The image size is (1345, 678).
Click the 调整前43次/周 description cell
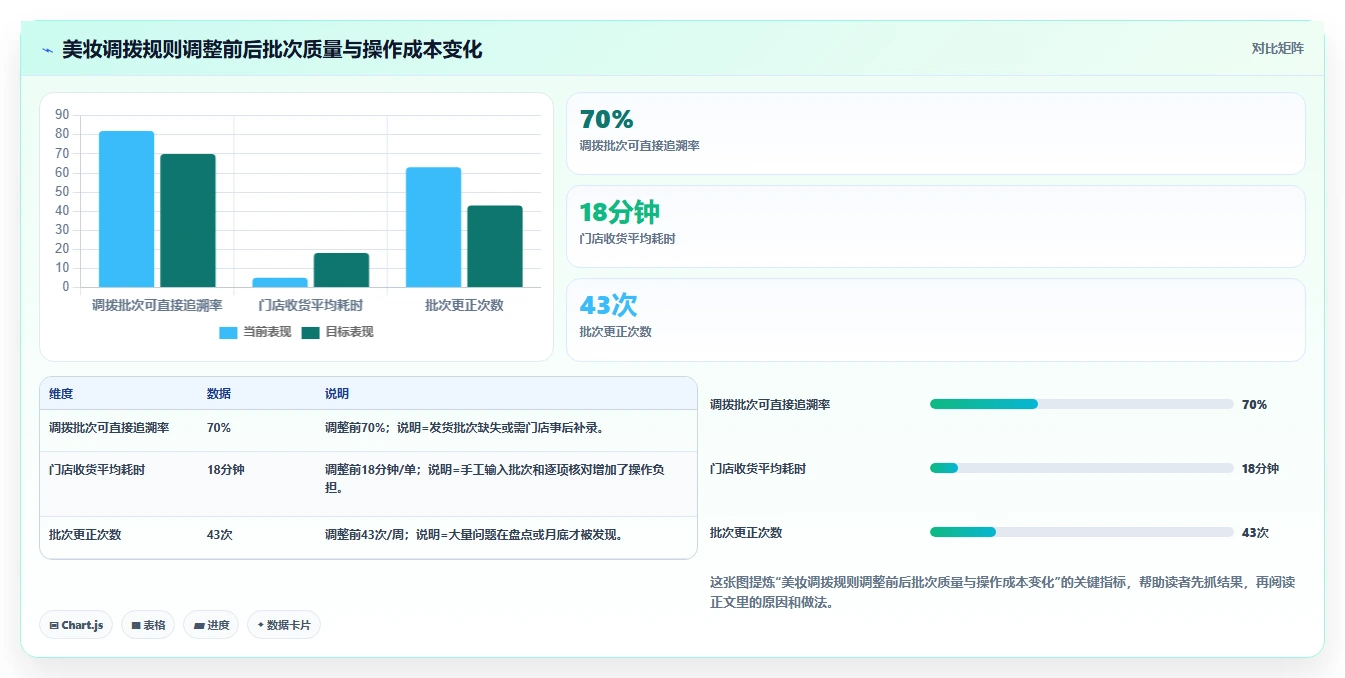474,534
